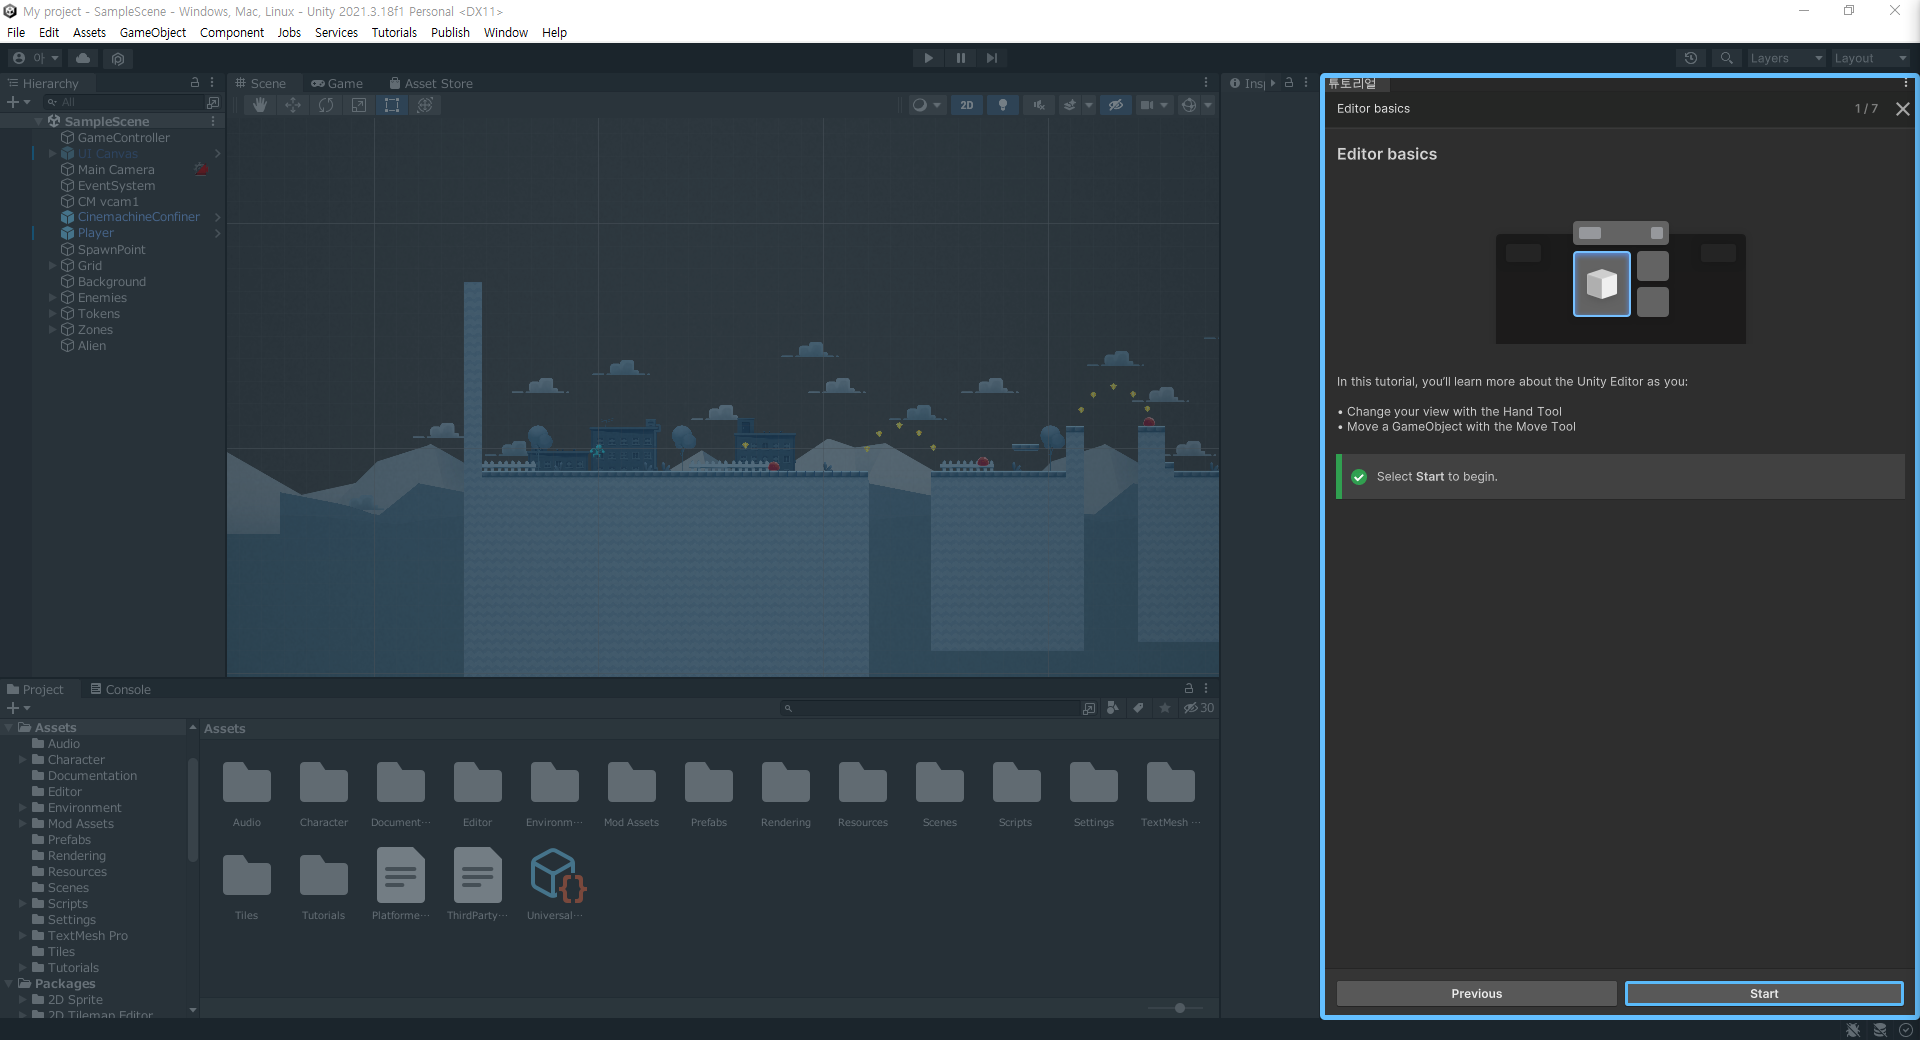Open Hierarchy panel three-dot menu
The height and width of the screenshot is (1040, 1920).
point(212,83)
